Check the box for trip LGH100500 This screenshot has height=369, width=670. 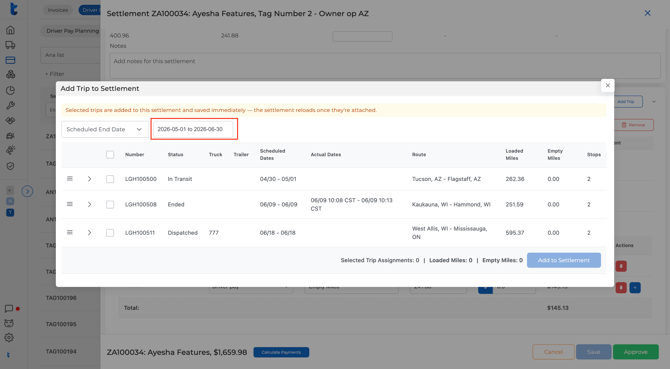tap(110, 179)
